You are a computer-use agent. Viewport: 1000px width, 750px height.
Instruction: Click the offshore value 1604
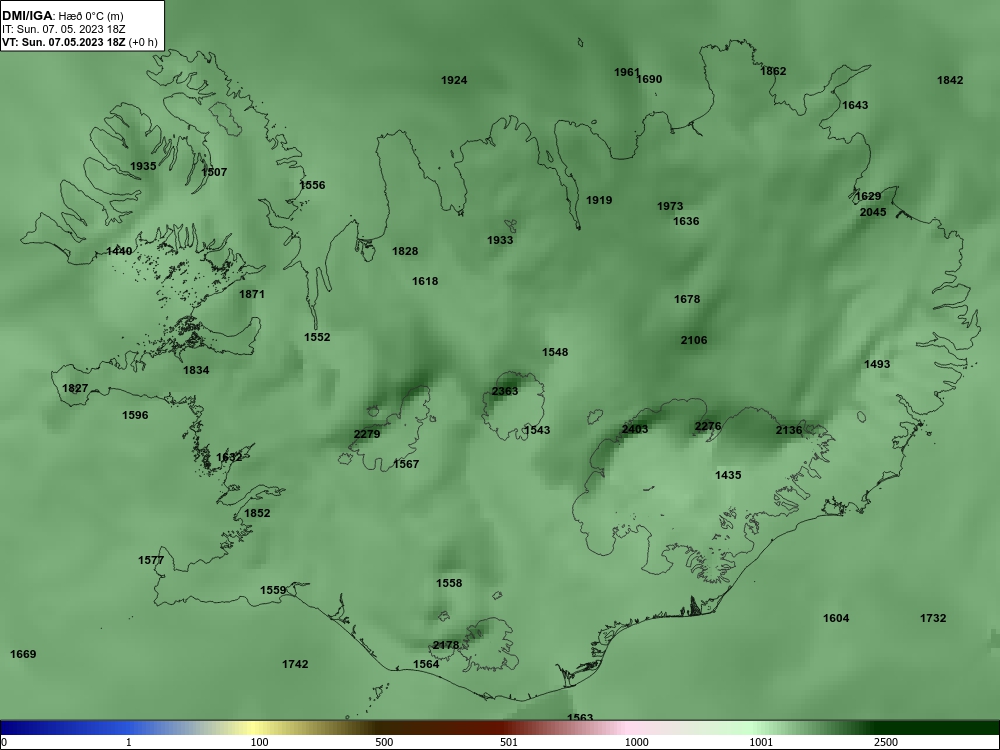pos(836,619)
